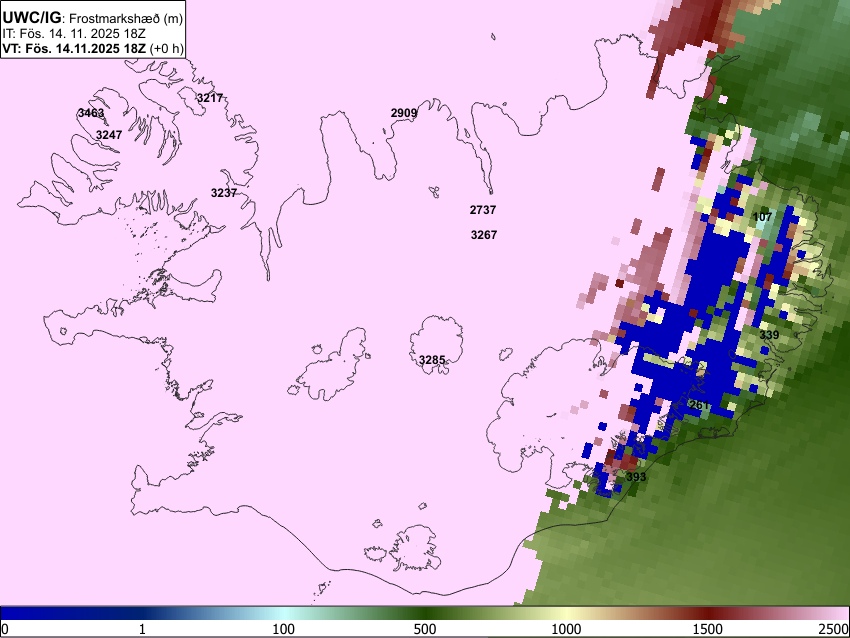Click the 261 value label
Viewport: 850px width, 638px height.
(x=699, y=404)
